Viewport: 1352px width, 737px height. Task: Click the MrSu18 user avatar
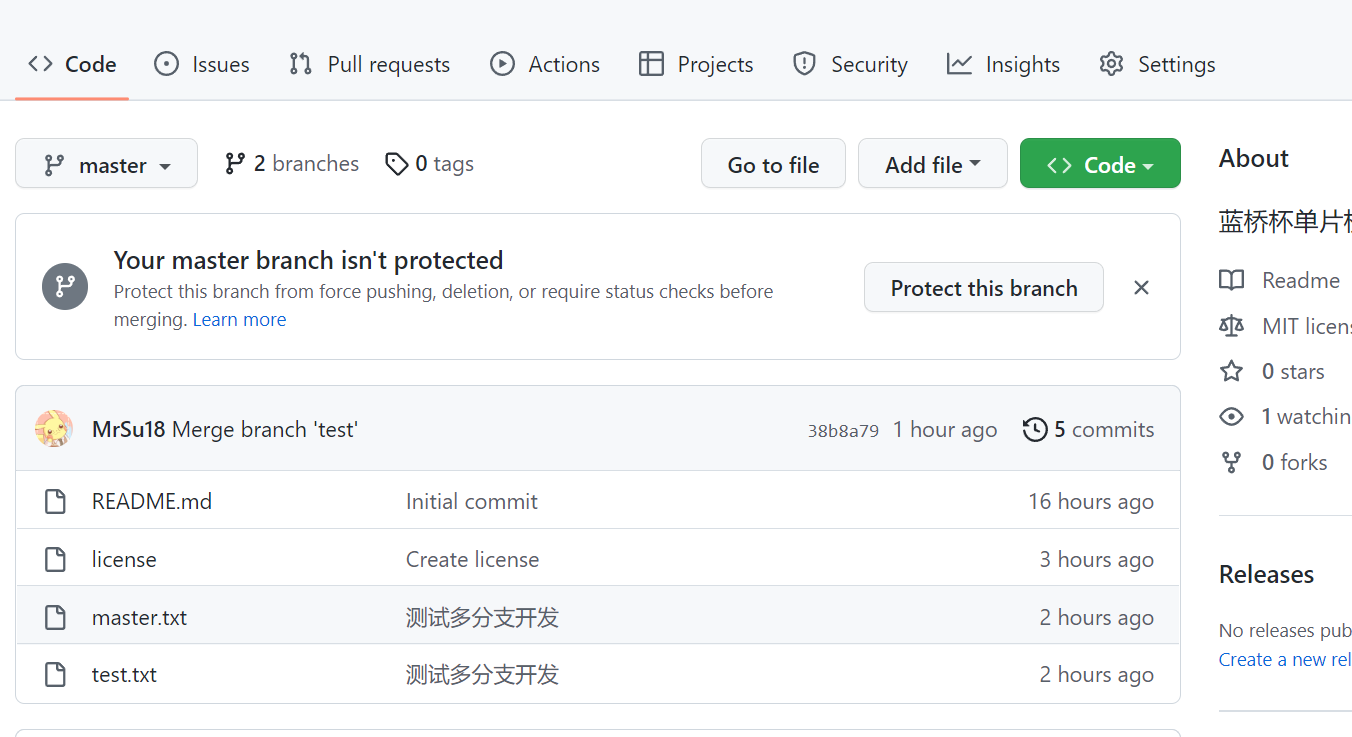[54, 429]
